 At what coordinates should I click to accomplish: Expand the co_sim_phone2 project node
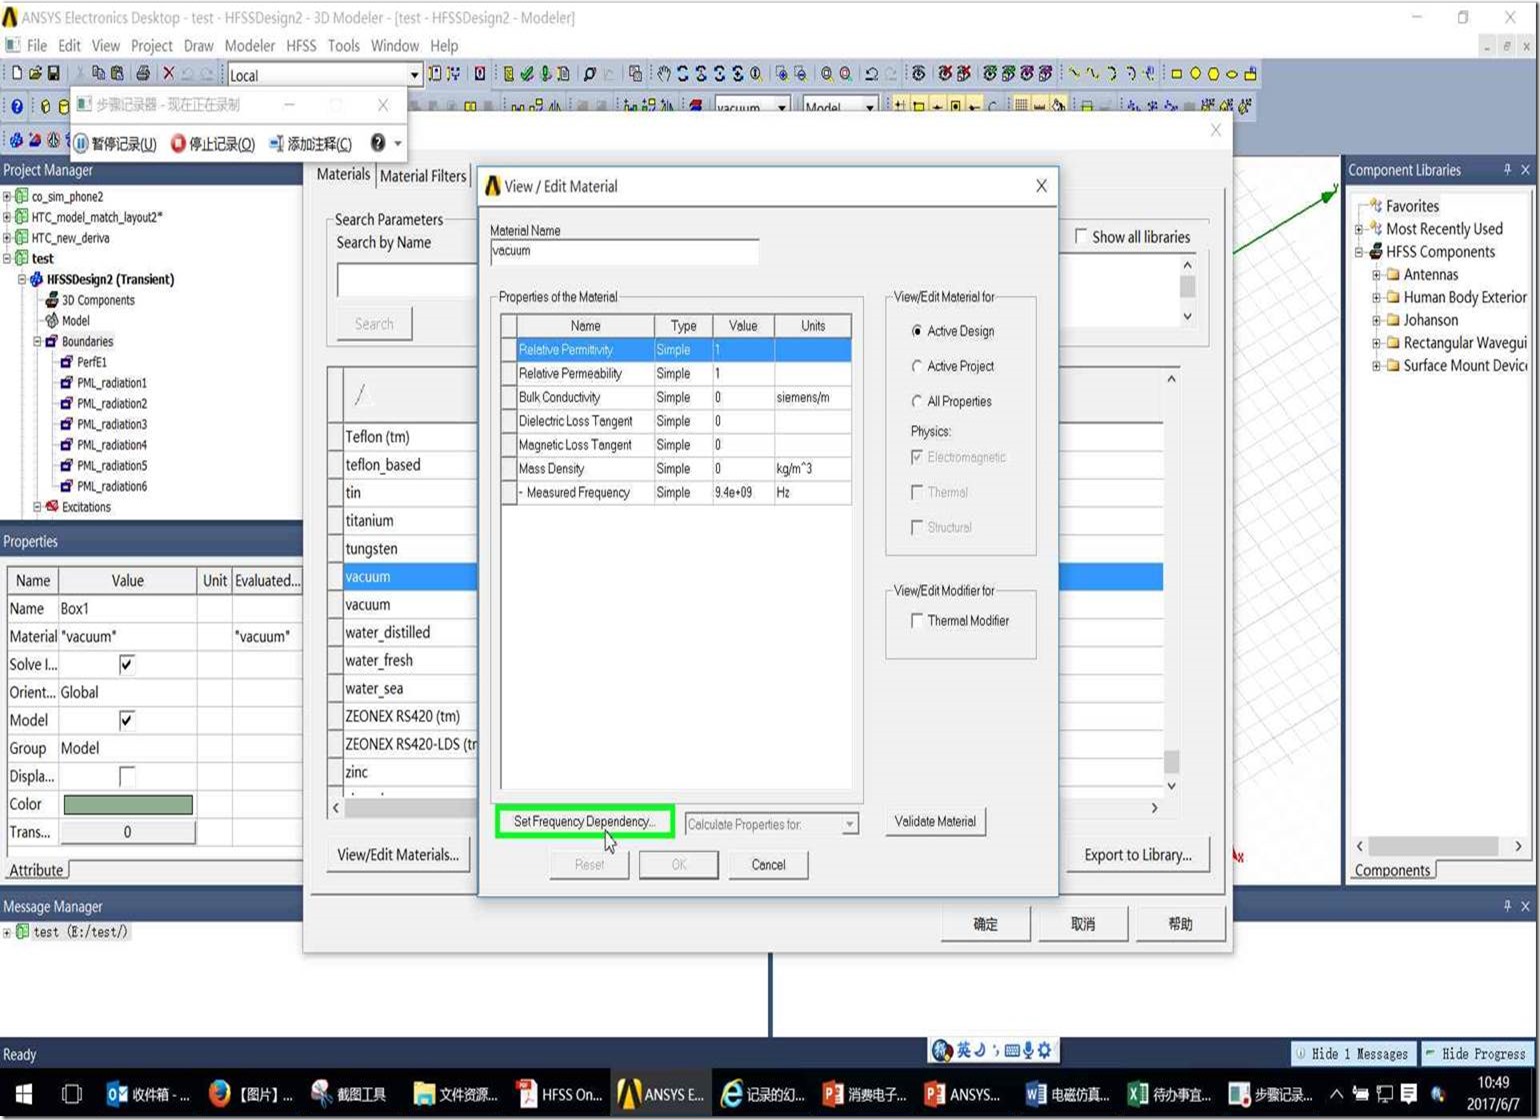7,197
